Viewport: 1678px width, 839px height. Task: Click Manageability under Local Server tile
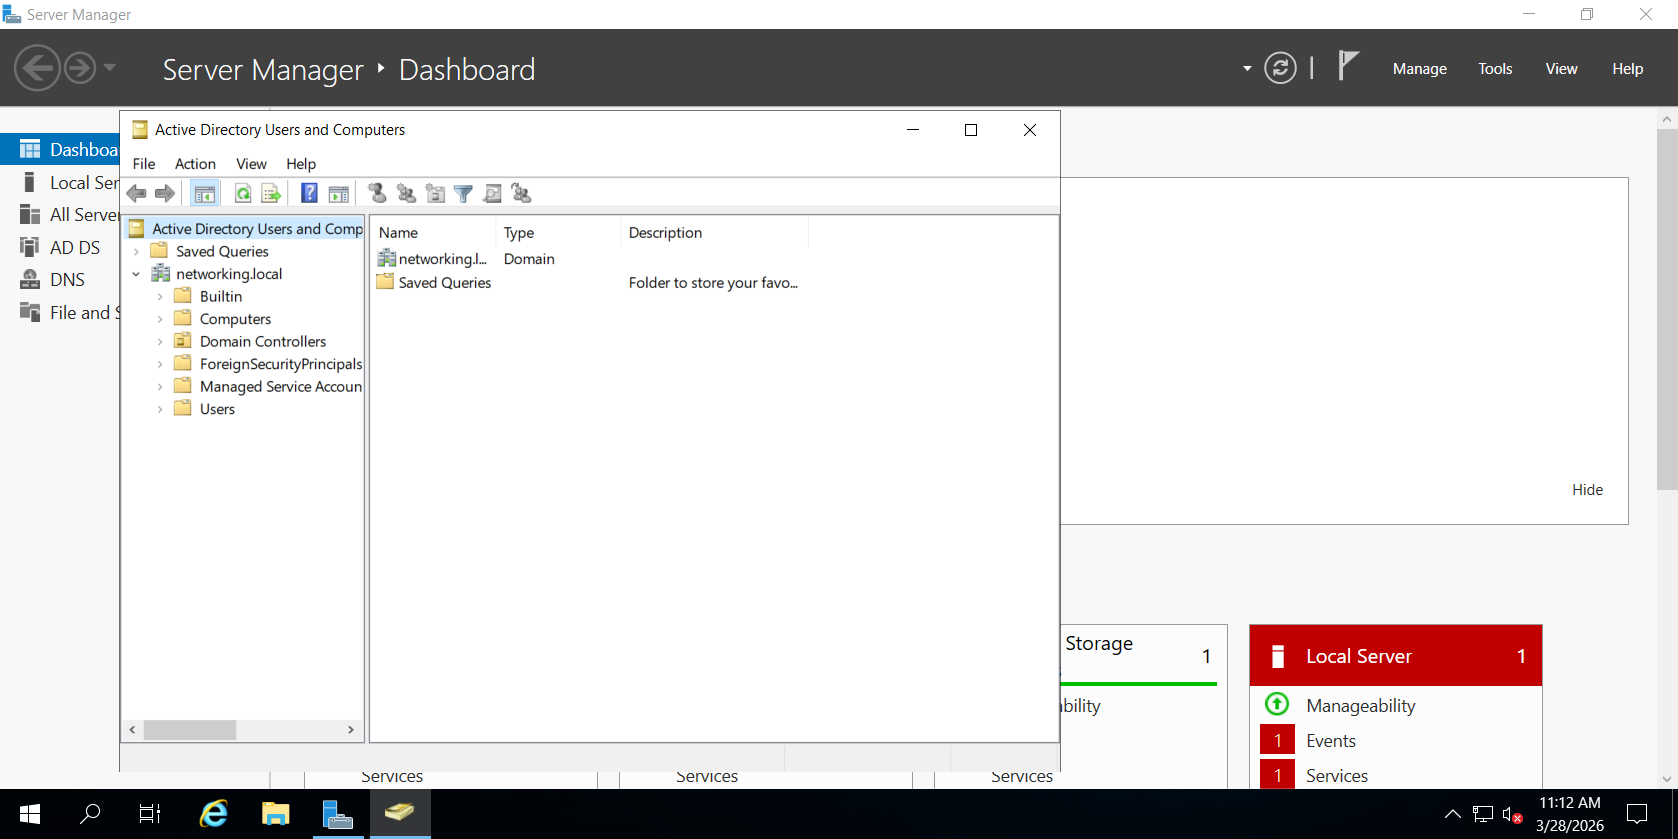[1360, 706]
